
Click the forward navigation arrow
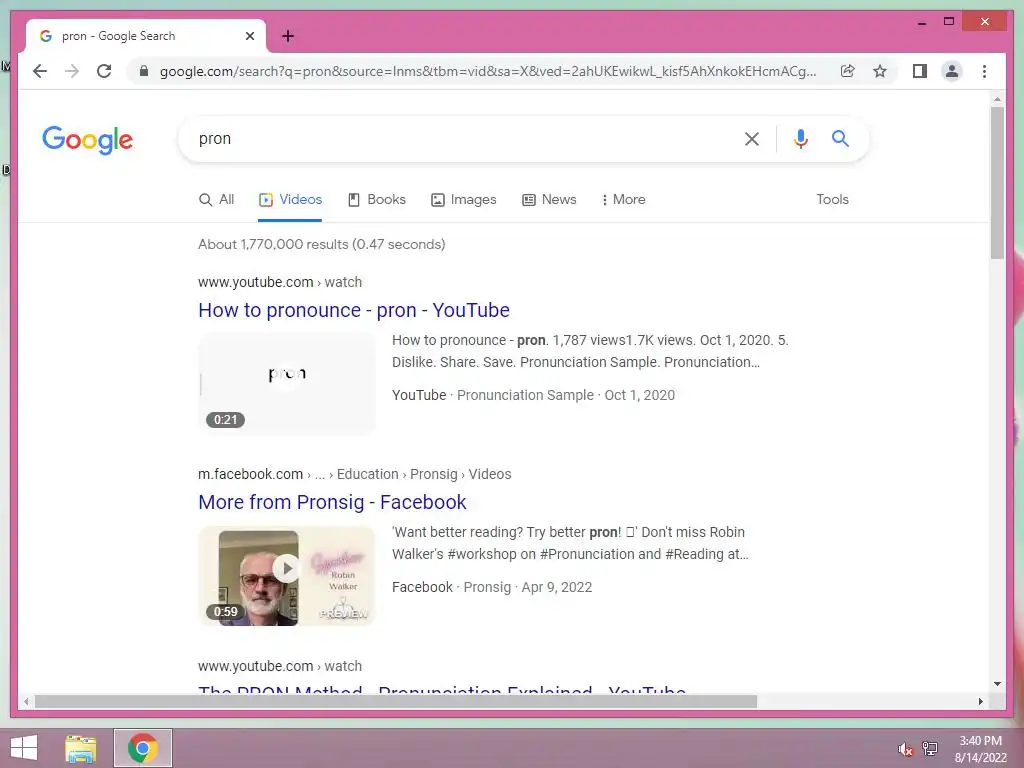pos(72,71)
